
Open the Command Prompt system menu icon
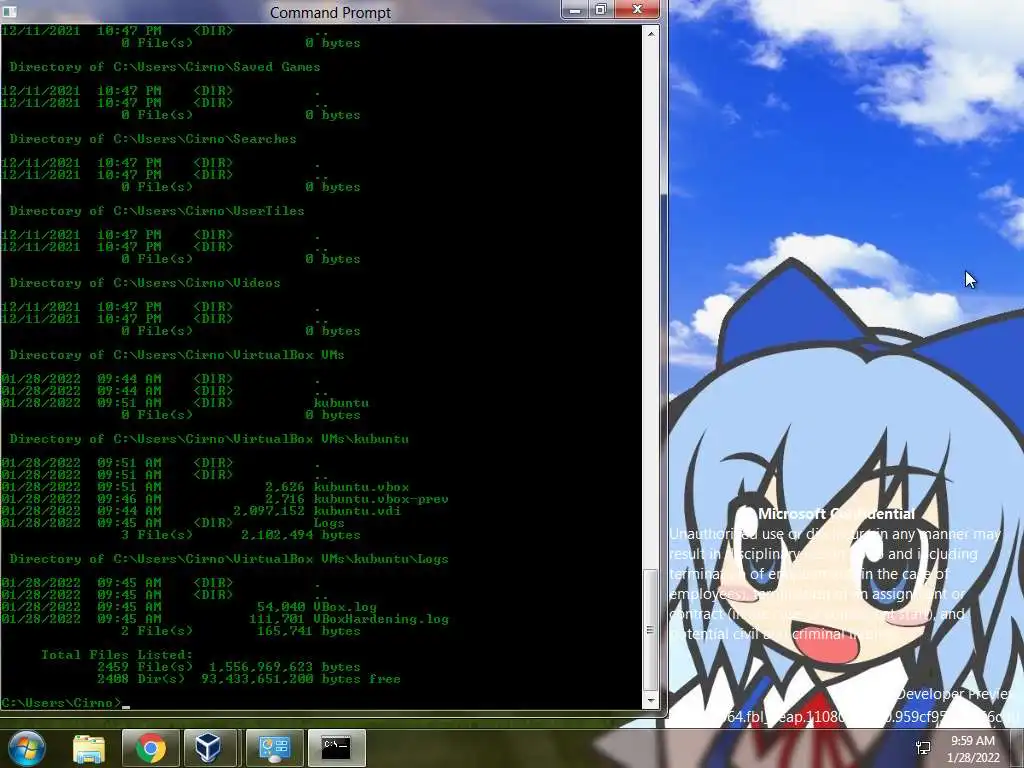[x=9, y=12]
